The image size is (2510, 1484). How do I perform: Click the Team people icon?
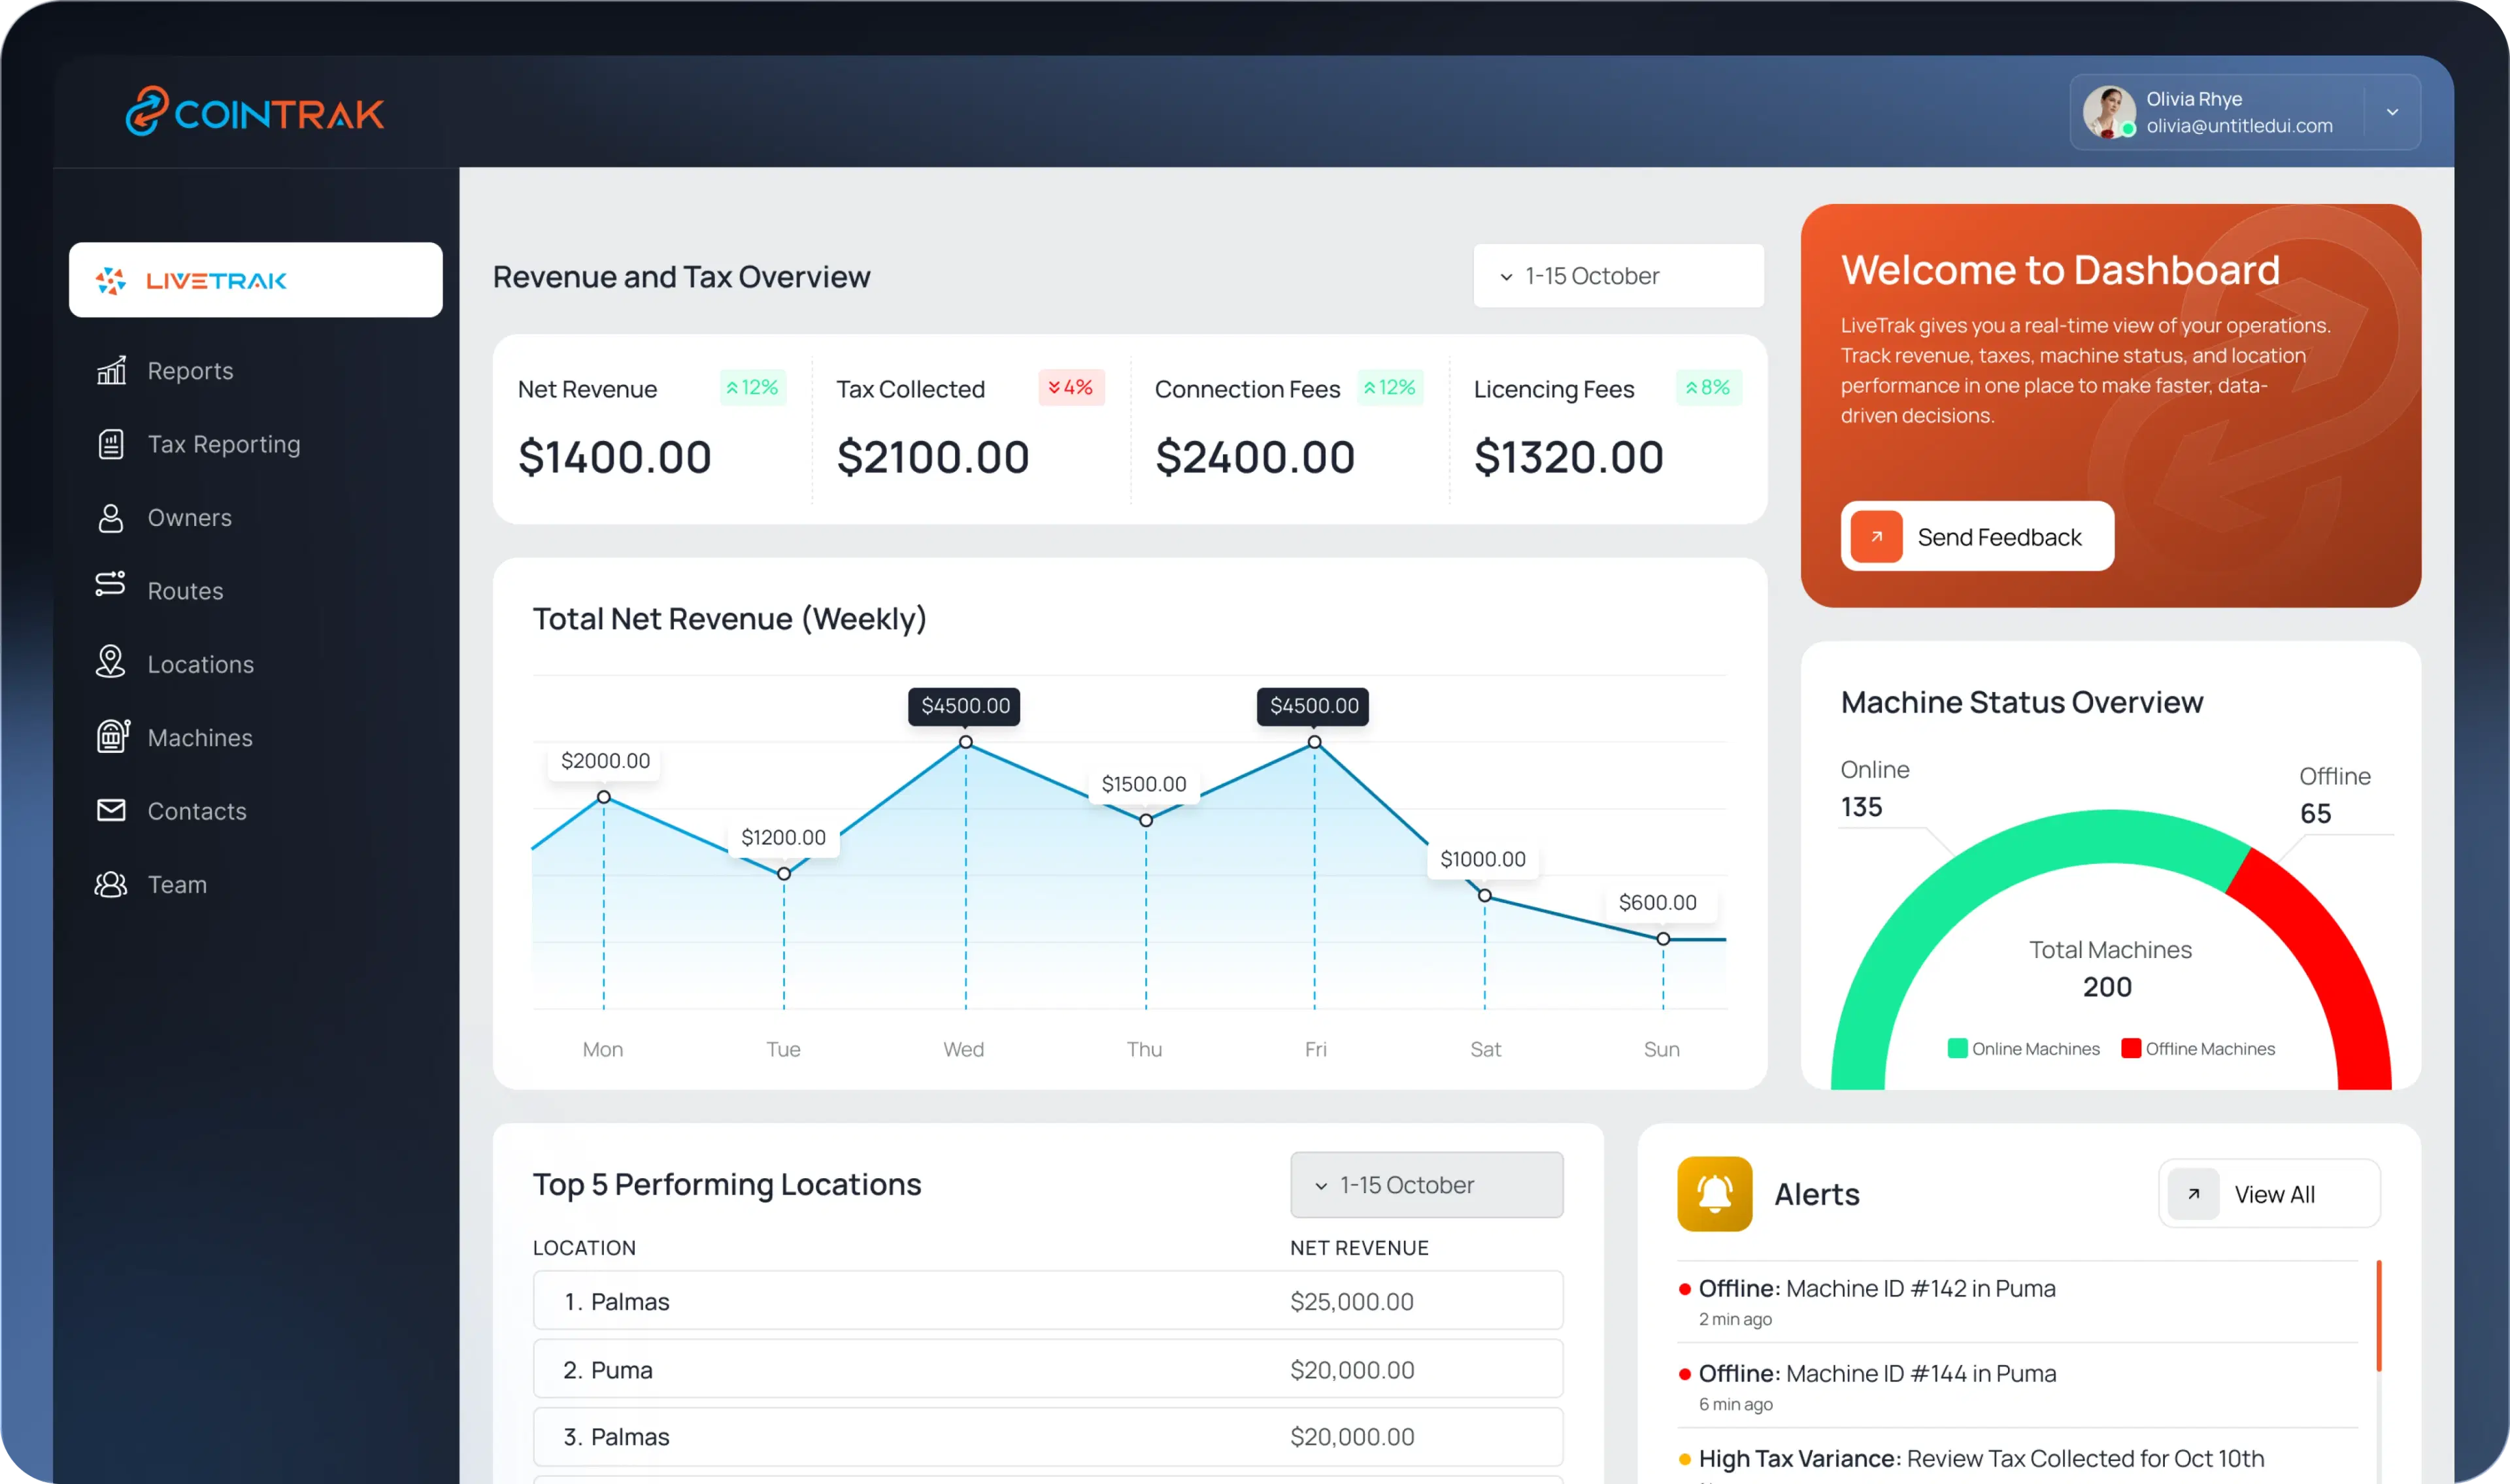coord(111,884)
